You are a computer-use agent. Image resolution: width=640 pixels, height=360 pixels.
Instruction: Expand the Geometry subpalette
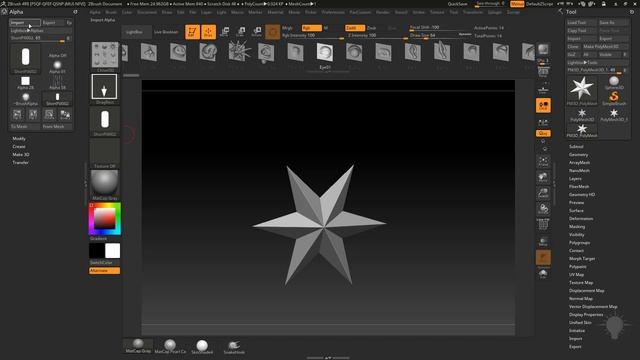578,155
